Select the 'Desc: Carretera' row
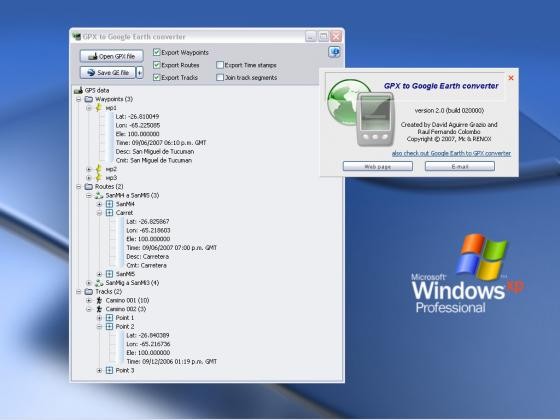This screenshot has height=420, width=560. coord(148,256)
